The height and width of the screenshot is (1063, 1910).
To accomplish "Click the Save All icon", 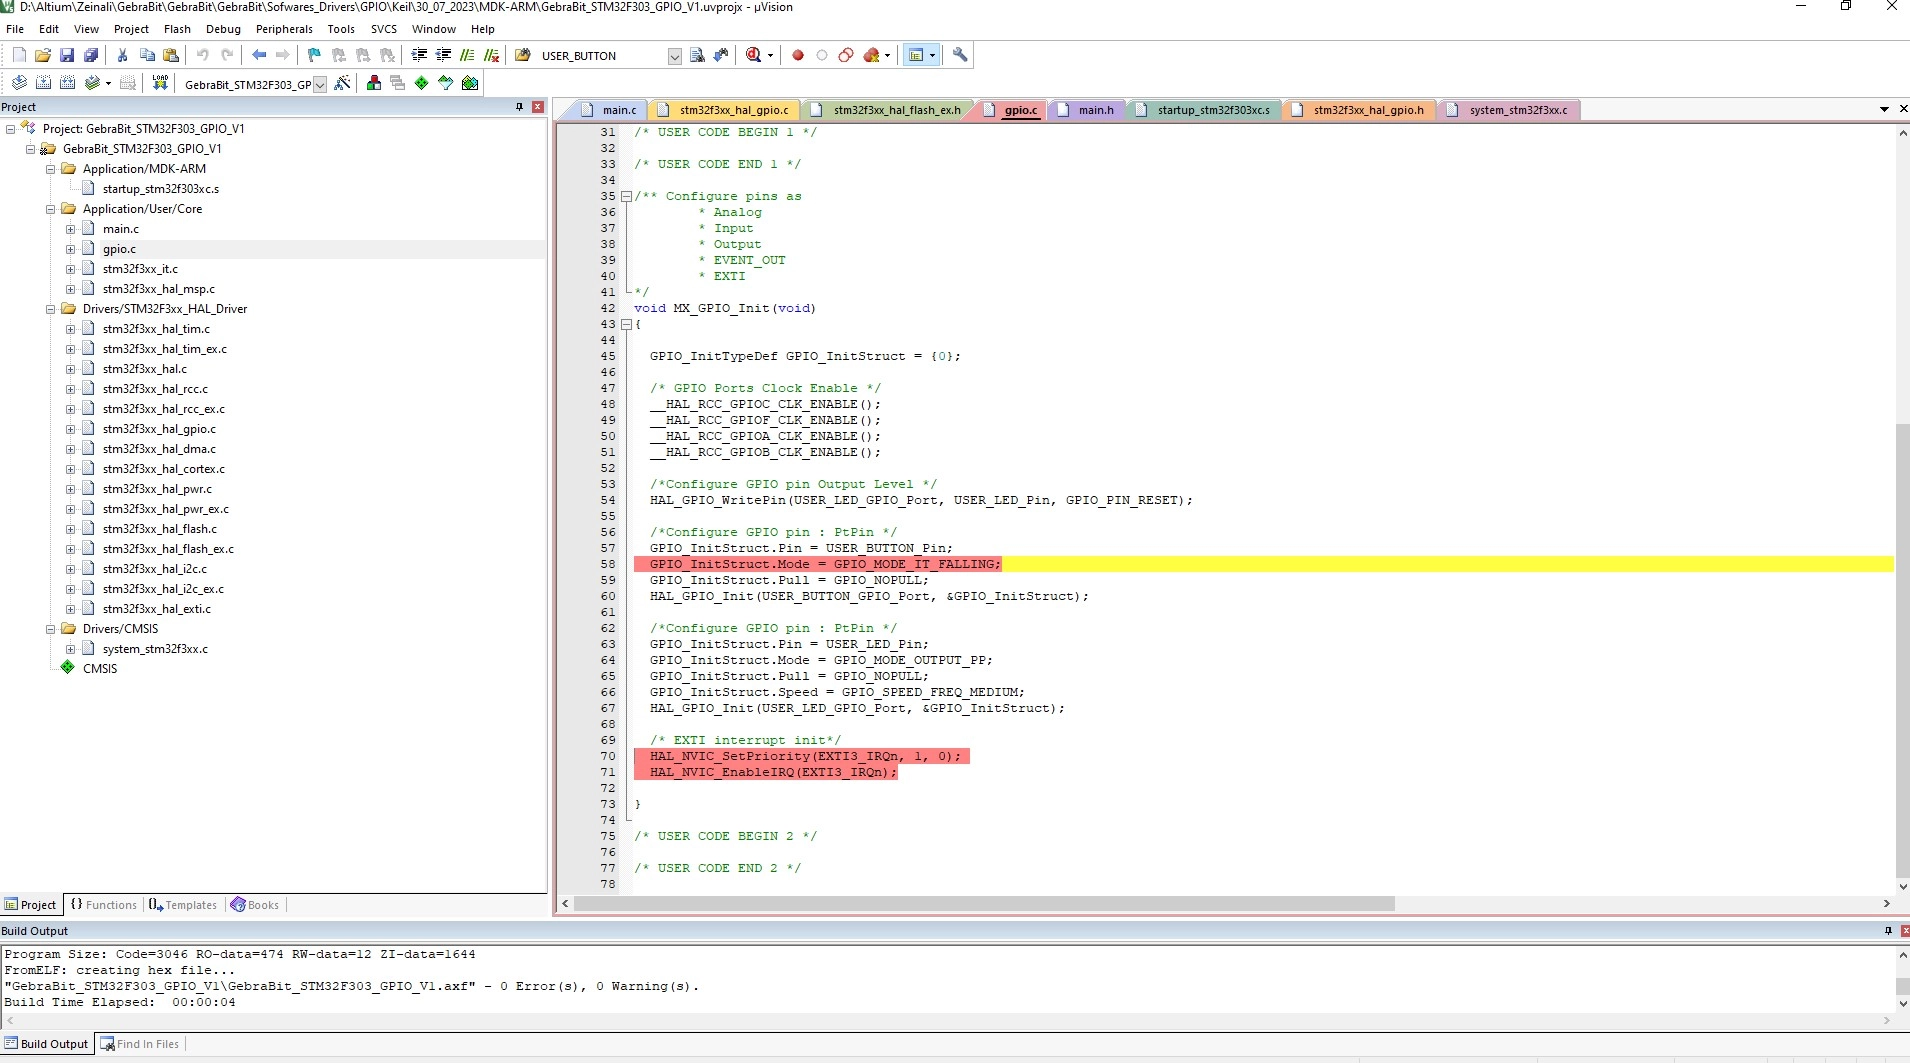I will point(91,56).
